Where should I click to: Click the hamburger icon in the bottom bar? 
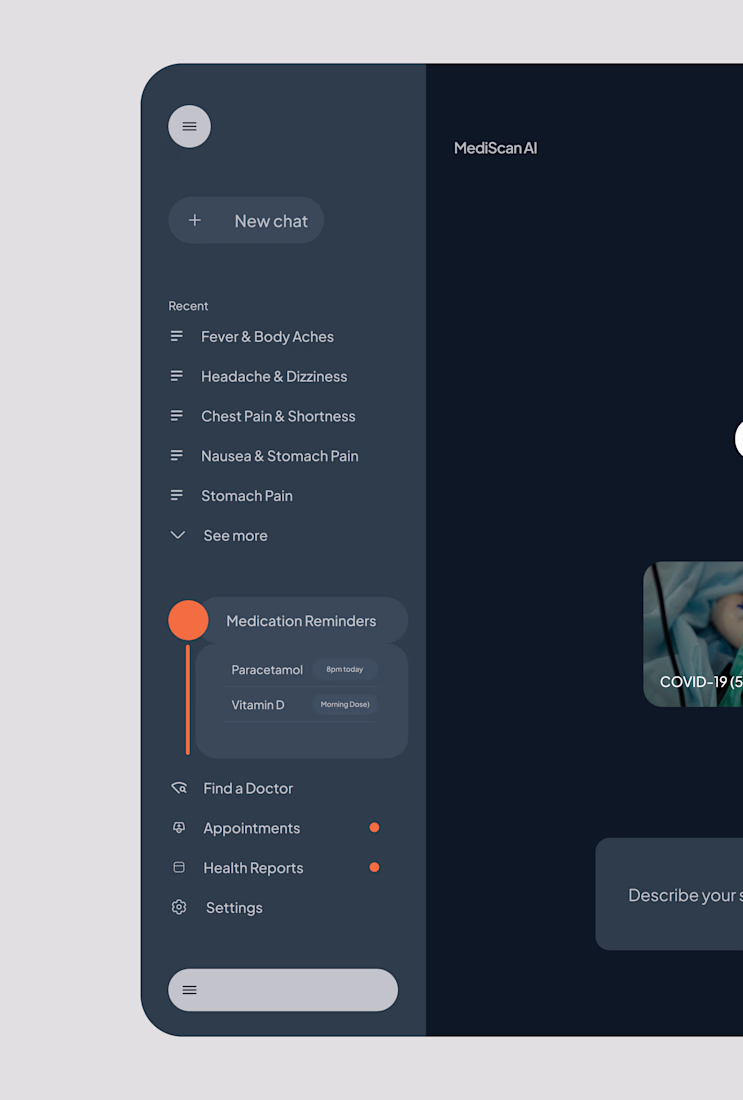tap(189, 990)
